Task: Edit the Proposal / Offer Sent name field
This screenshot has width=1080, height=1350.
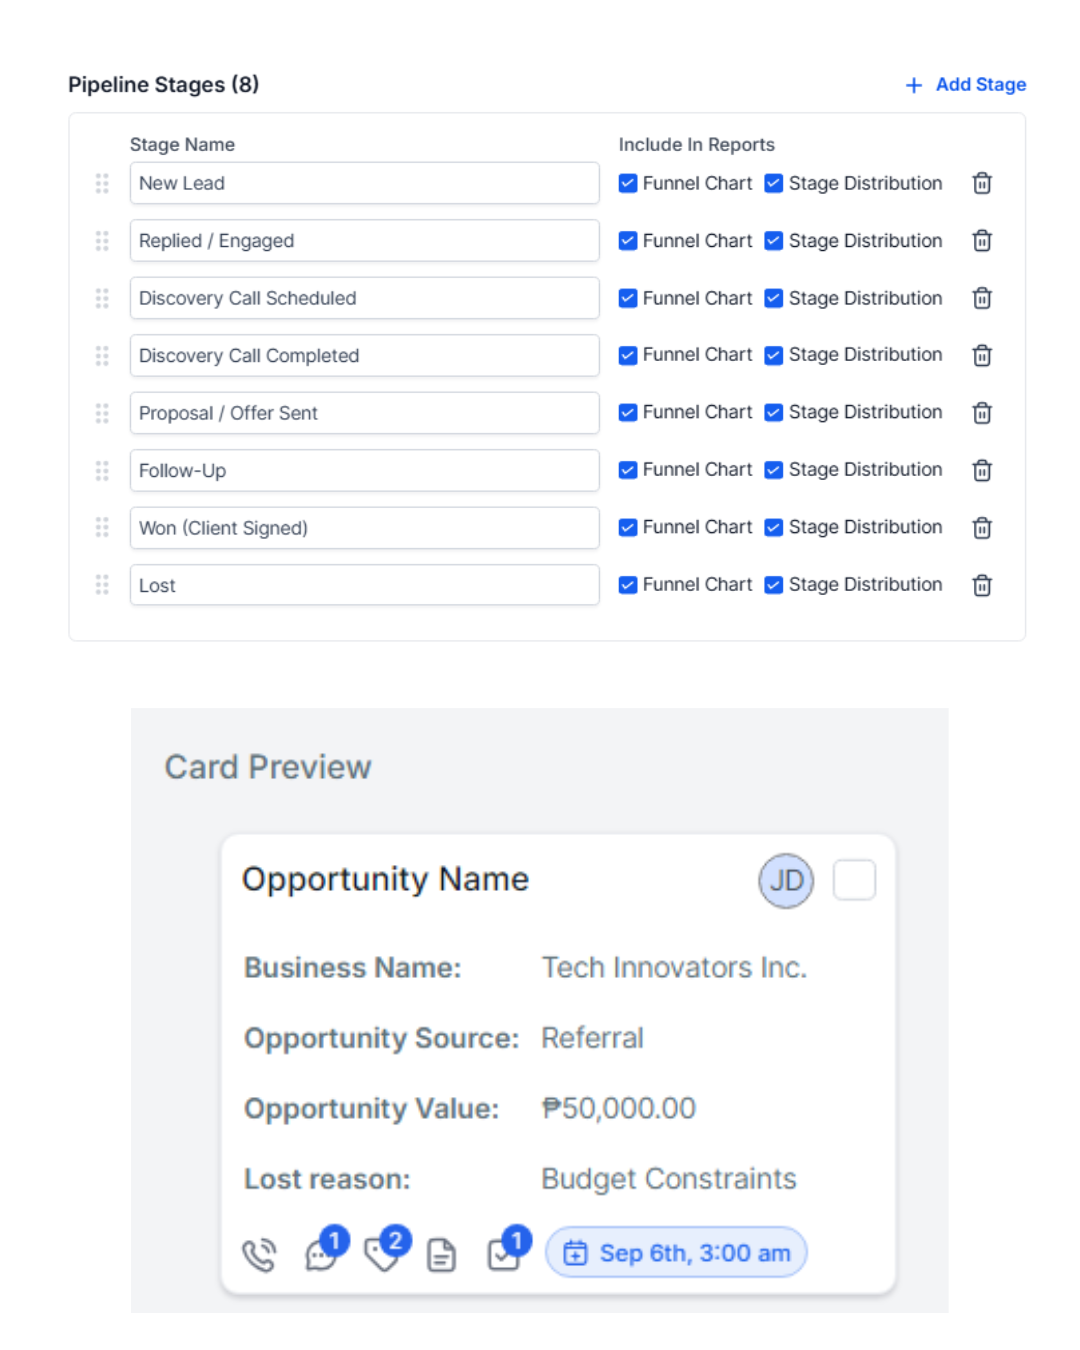Action: [x=364, y=413]
